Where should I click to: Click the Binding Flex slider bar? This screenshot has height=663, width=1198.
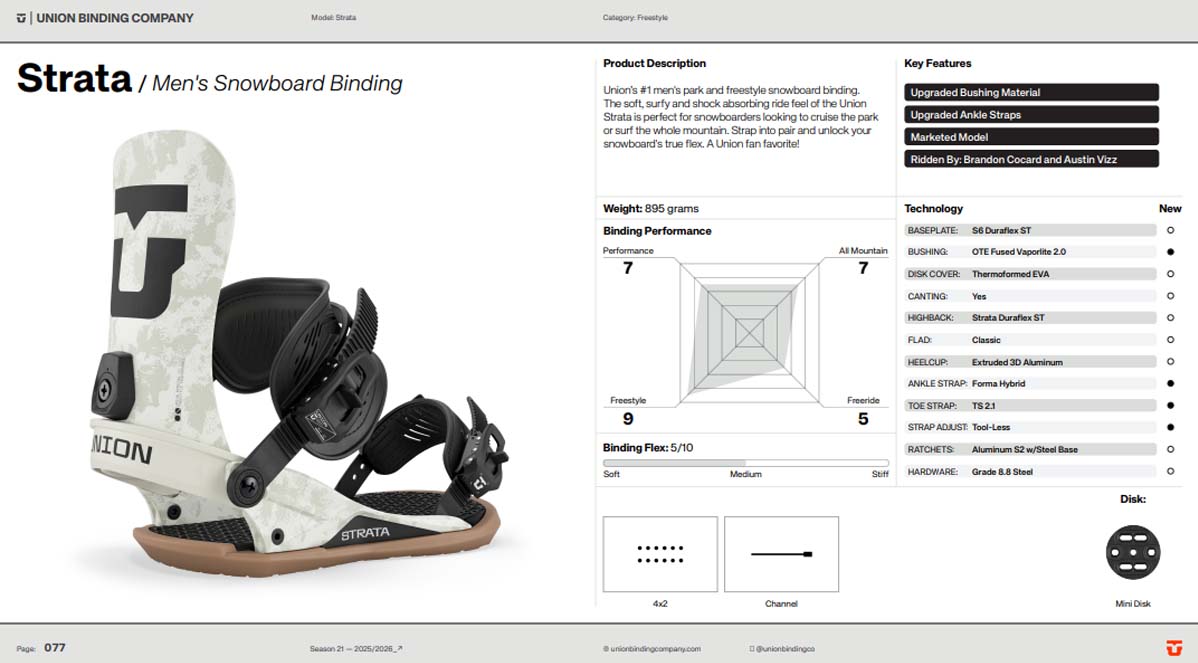pyautogui.click(x=745, y=463)
